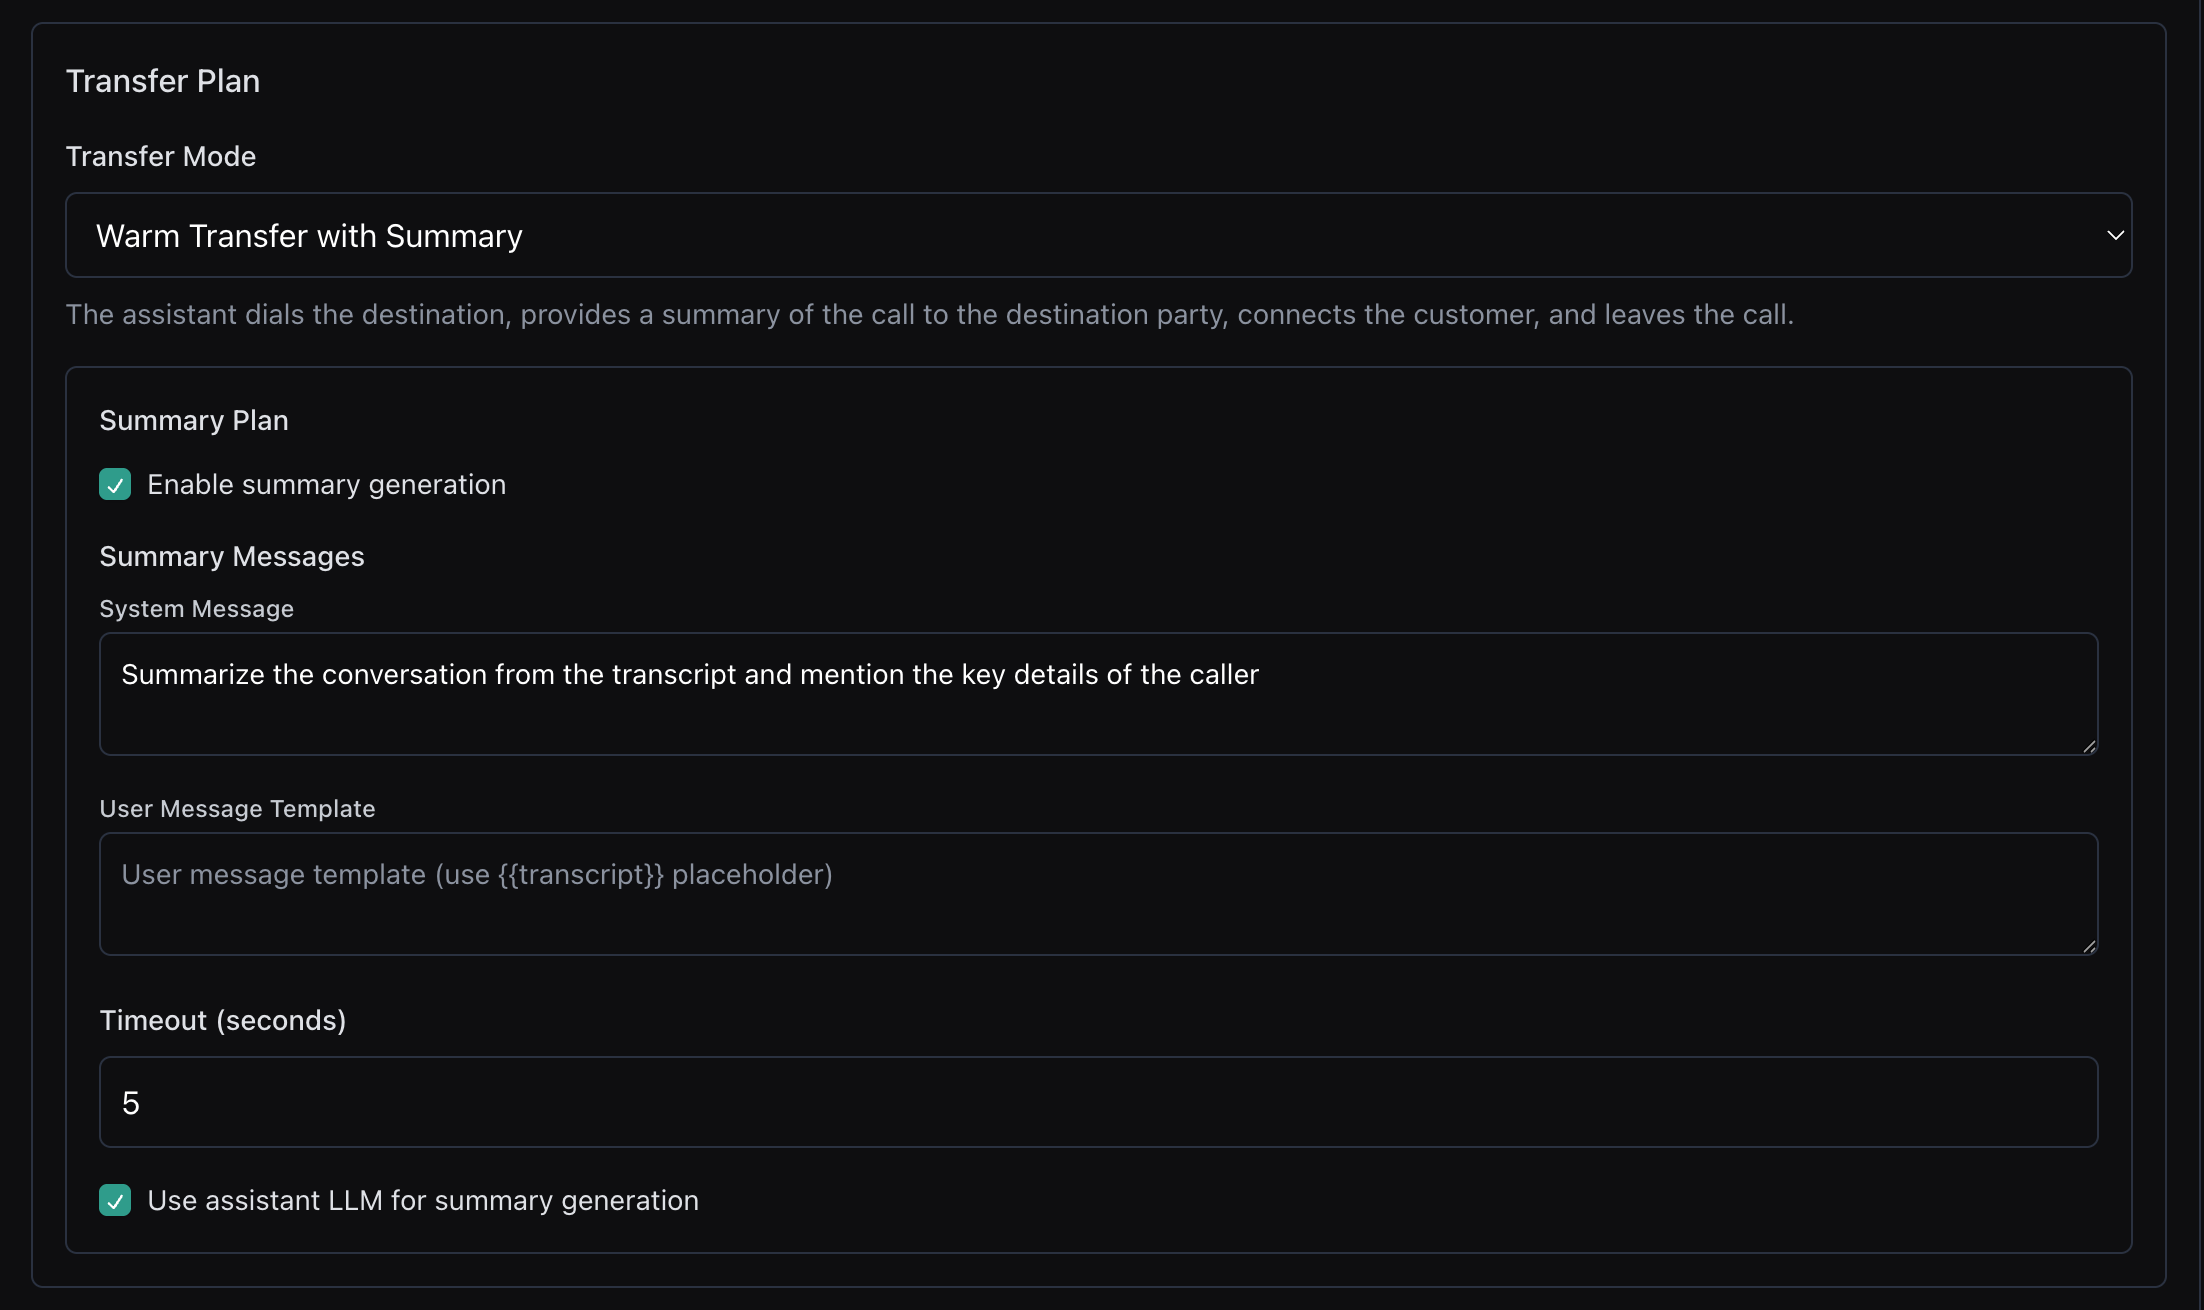The width and height of the screenshot is (2204, 1310).
Task: Click "Use assistant LLM for summary generation" label
Action: (x=423, y=1201)
